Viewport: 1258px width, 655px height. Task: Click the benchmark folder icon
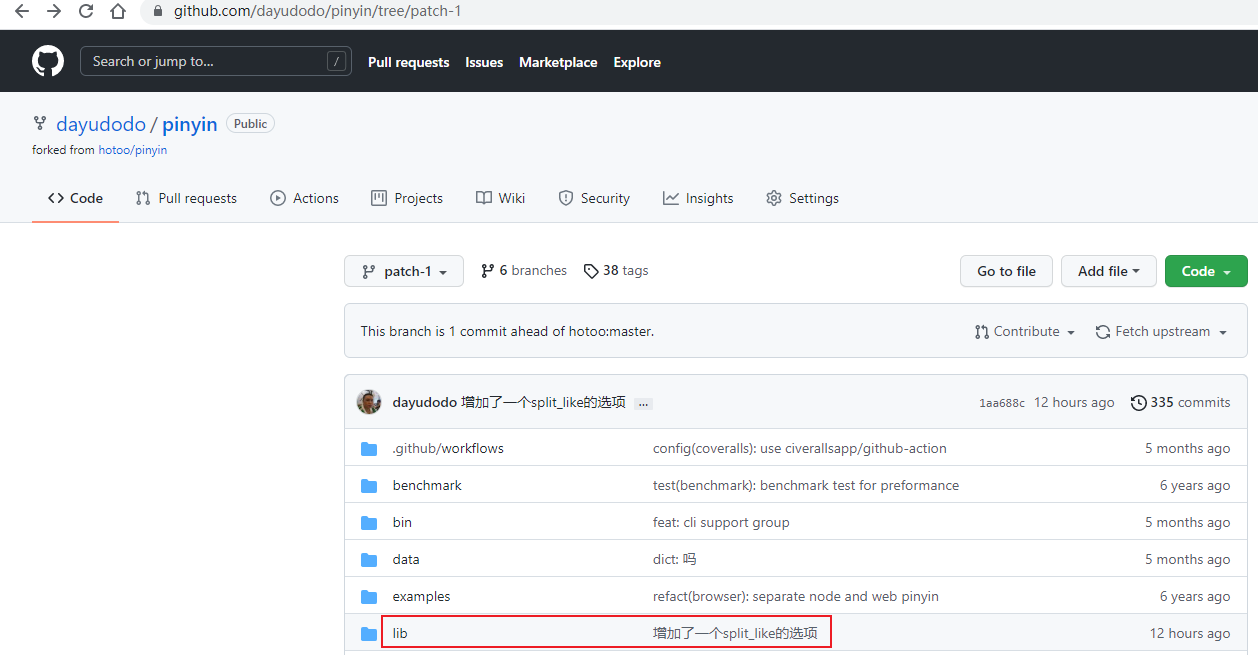(369, 486)
